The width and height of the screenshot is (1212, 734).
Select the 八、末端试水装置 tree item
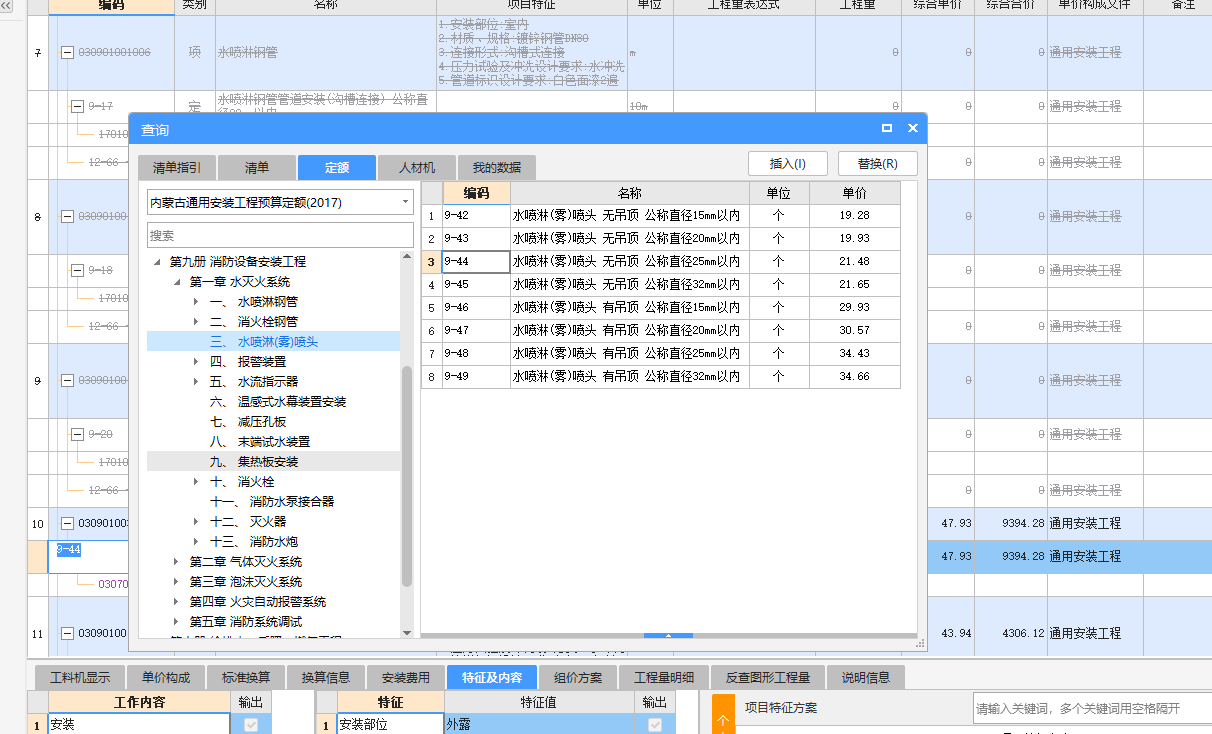tap(260, 442)
